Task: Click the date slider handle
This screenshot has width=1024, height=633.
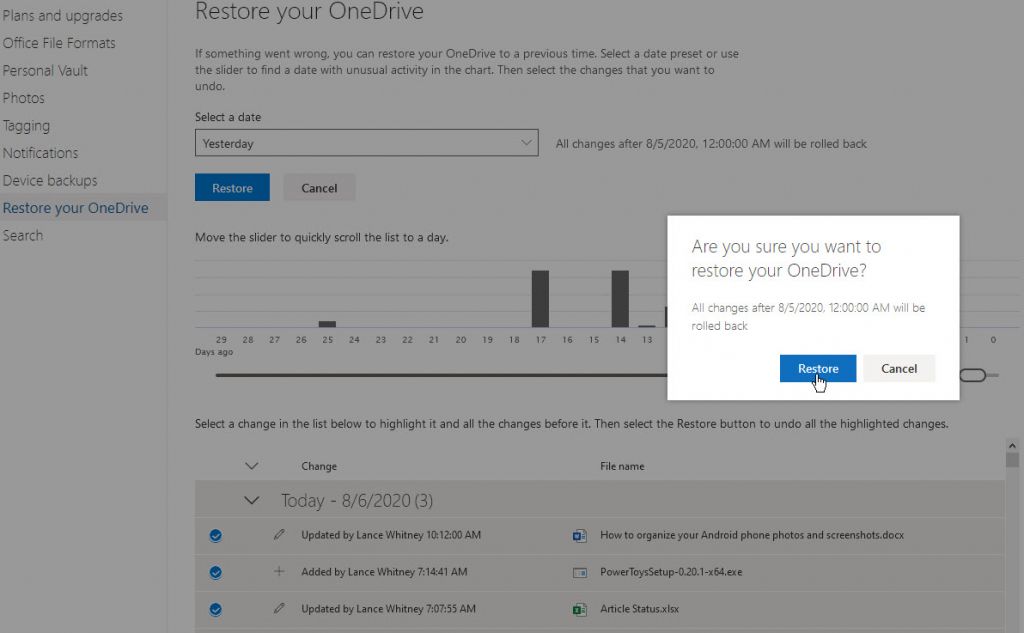Action: pyautogui.click(x=975, y=375)
